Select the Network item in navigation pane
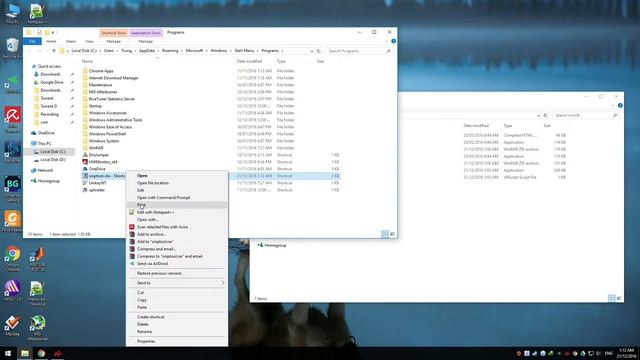 point(45,170)
